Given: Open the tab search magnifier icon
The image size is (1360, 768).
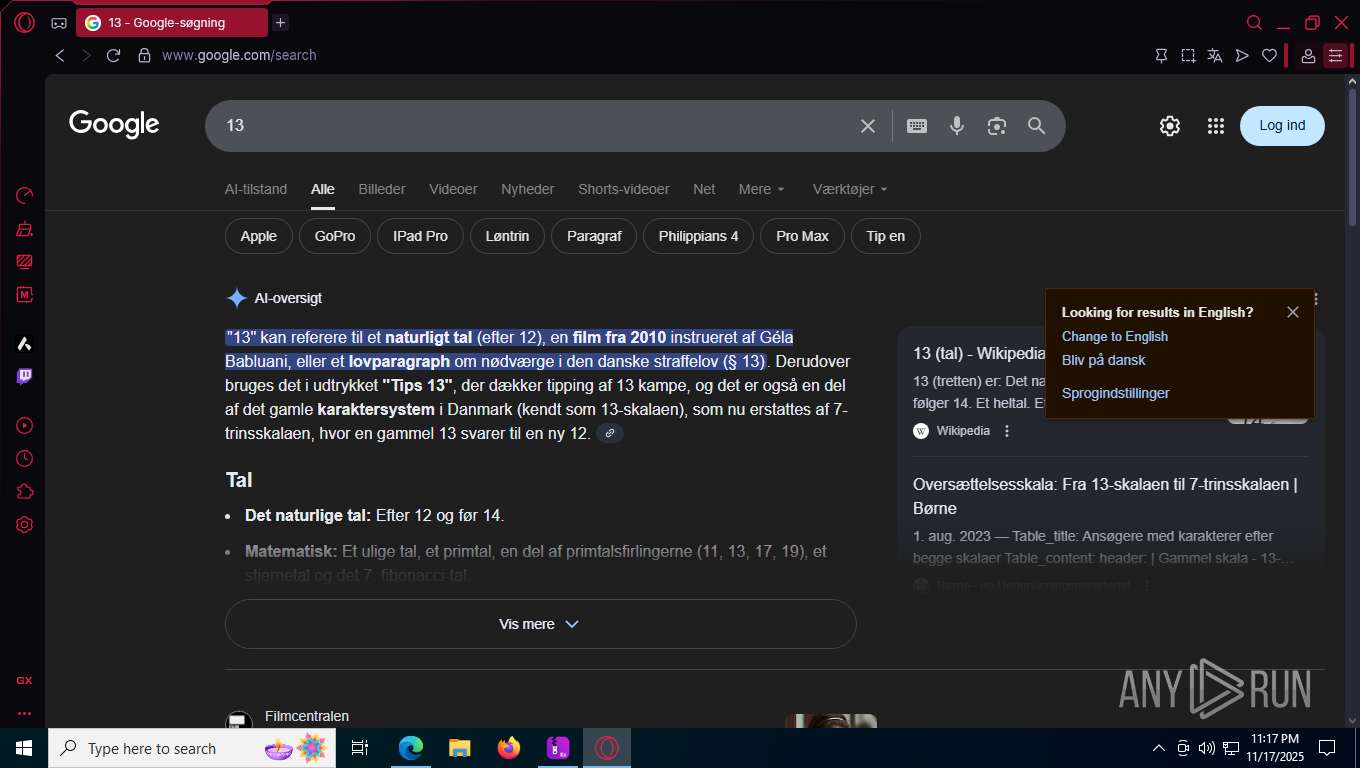Looking at the screenshot, I should 1254,22.
